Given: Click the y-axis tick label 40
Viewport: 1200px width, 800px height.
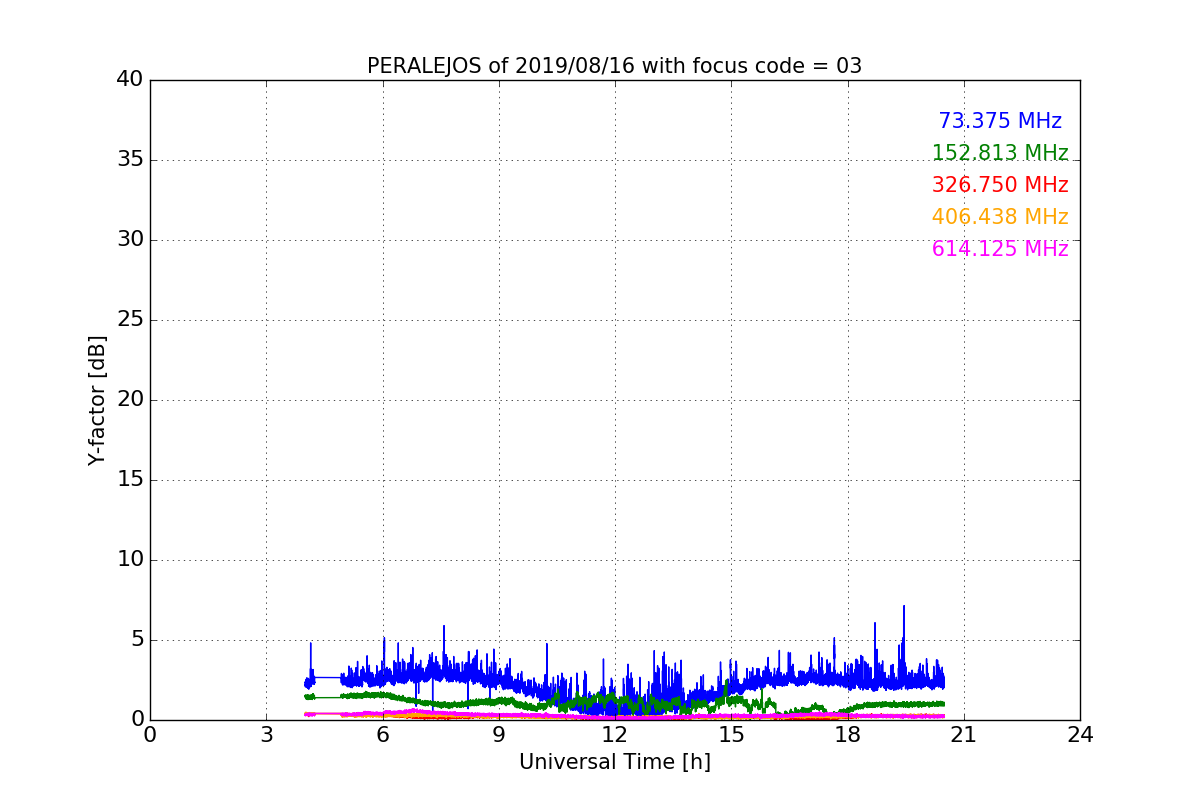Looking at the screenshot, I should pyautogui.click(x=130, y=80).
